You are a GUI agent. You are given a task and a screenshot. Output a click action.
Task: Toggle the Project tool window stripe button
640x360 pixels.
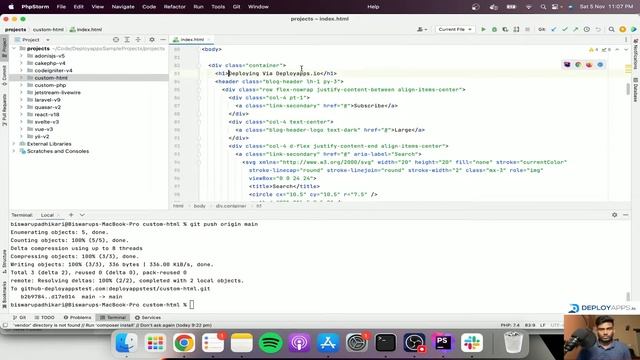point(4,47)
